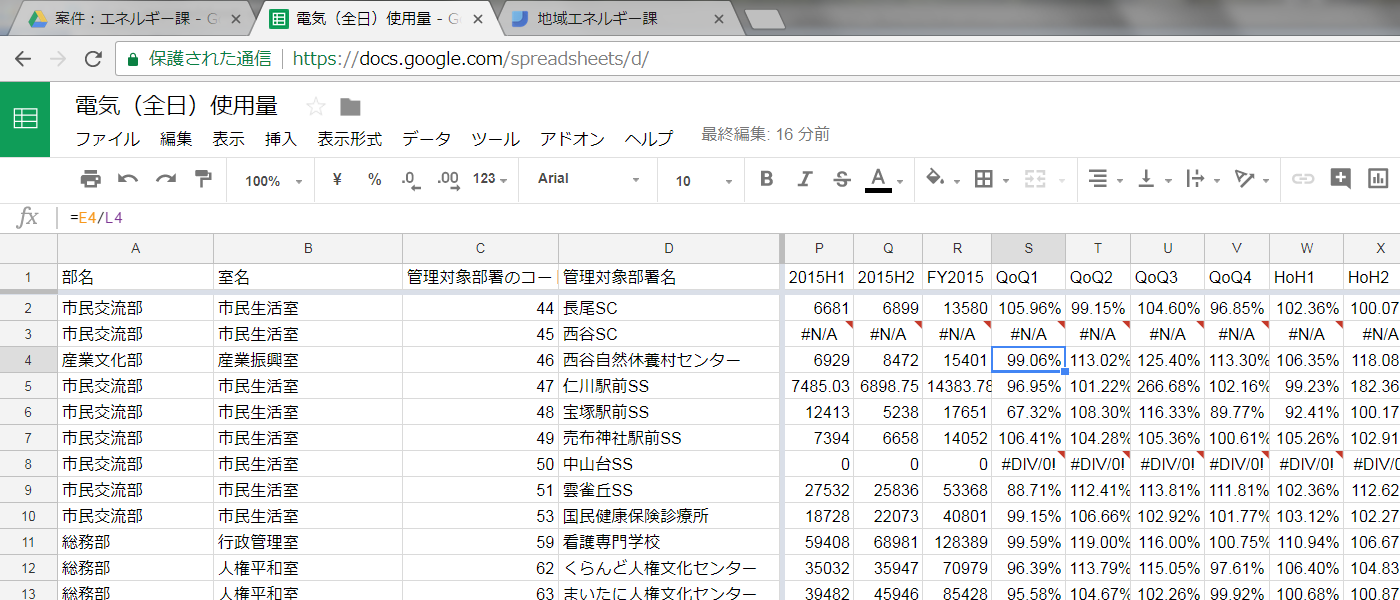
Task: Select column S header
Action: (1028, 249)
